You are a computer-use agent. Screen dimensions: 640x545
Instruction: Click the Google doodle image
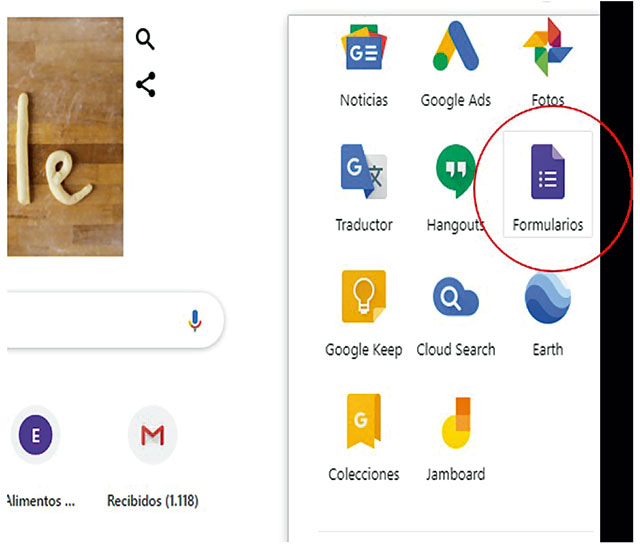tap(60, 140)
